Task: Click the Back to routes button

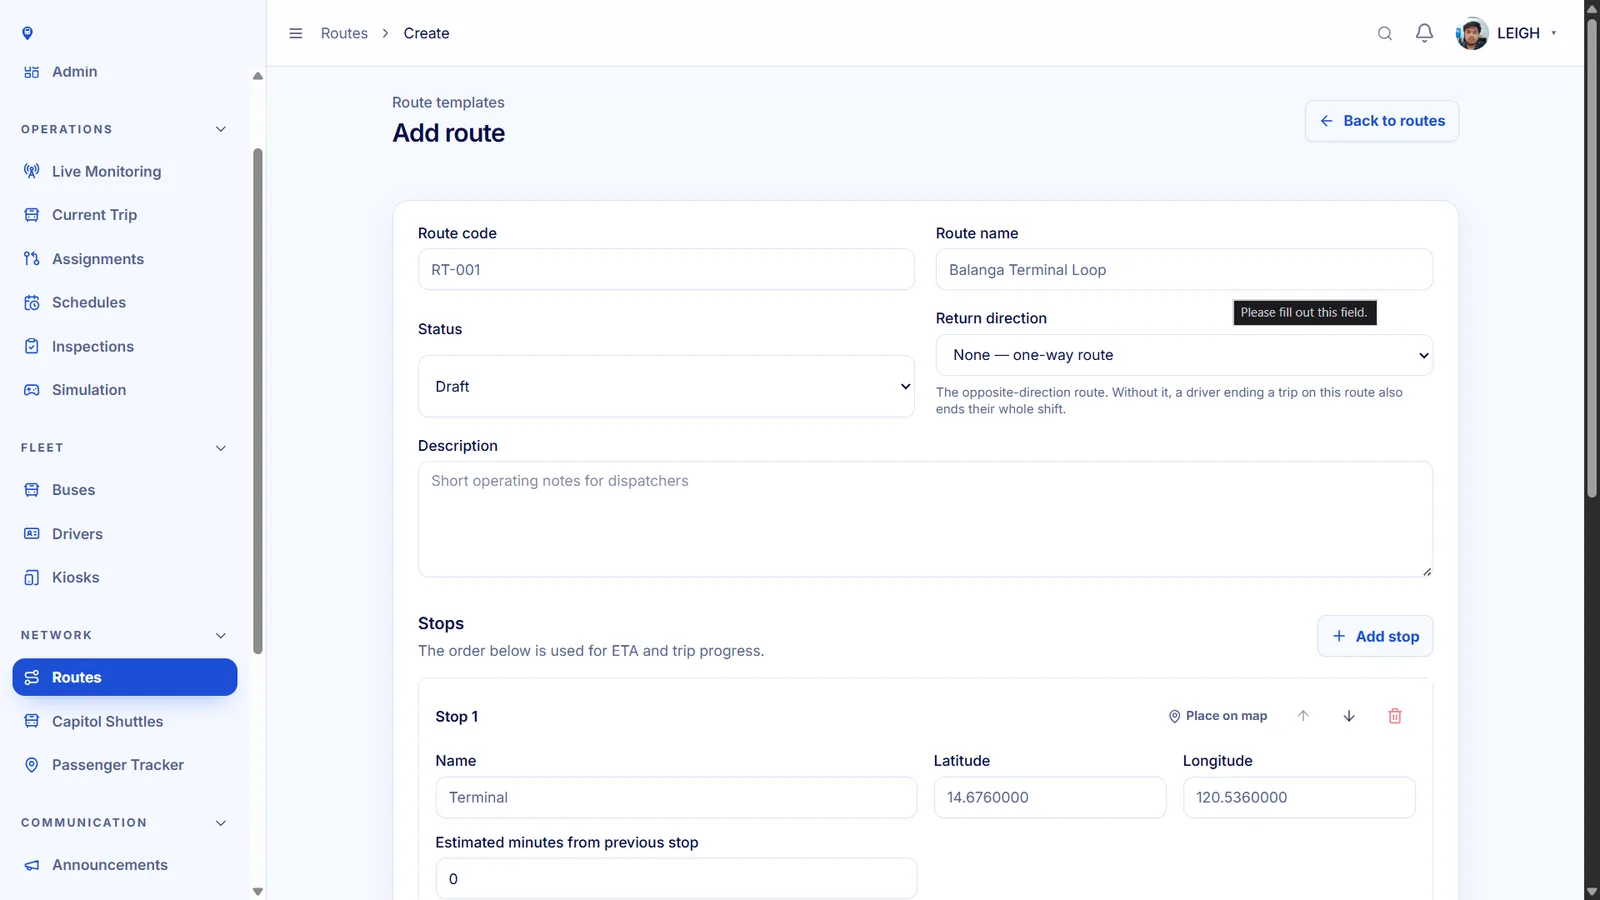Action: pos(1382,121)
